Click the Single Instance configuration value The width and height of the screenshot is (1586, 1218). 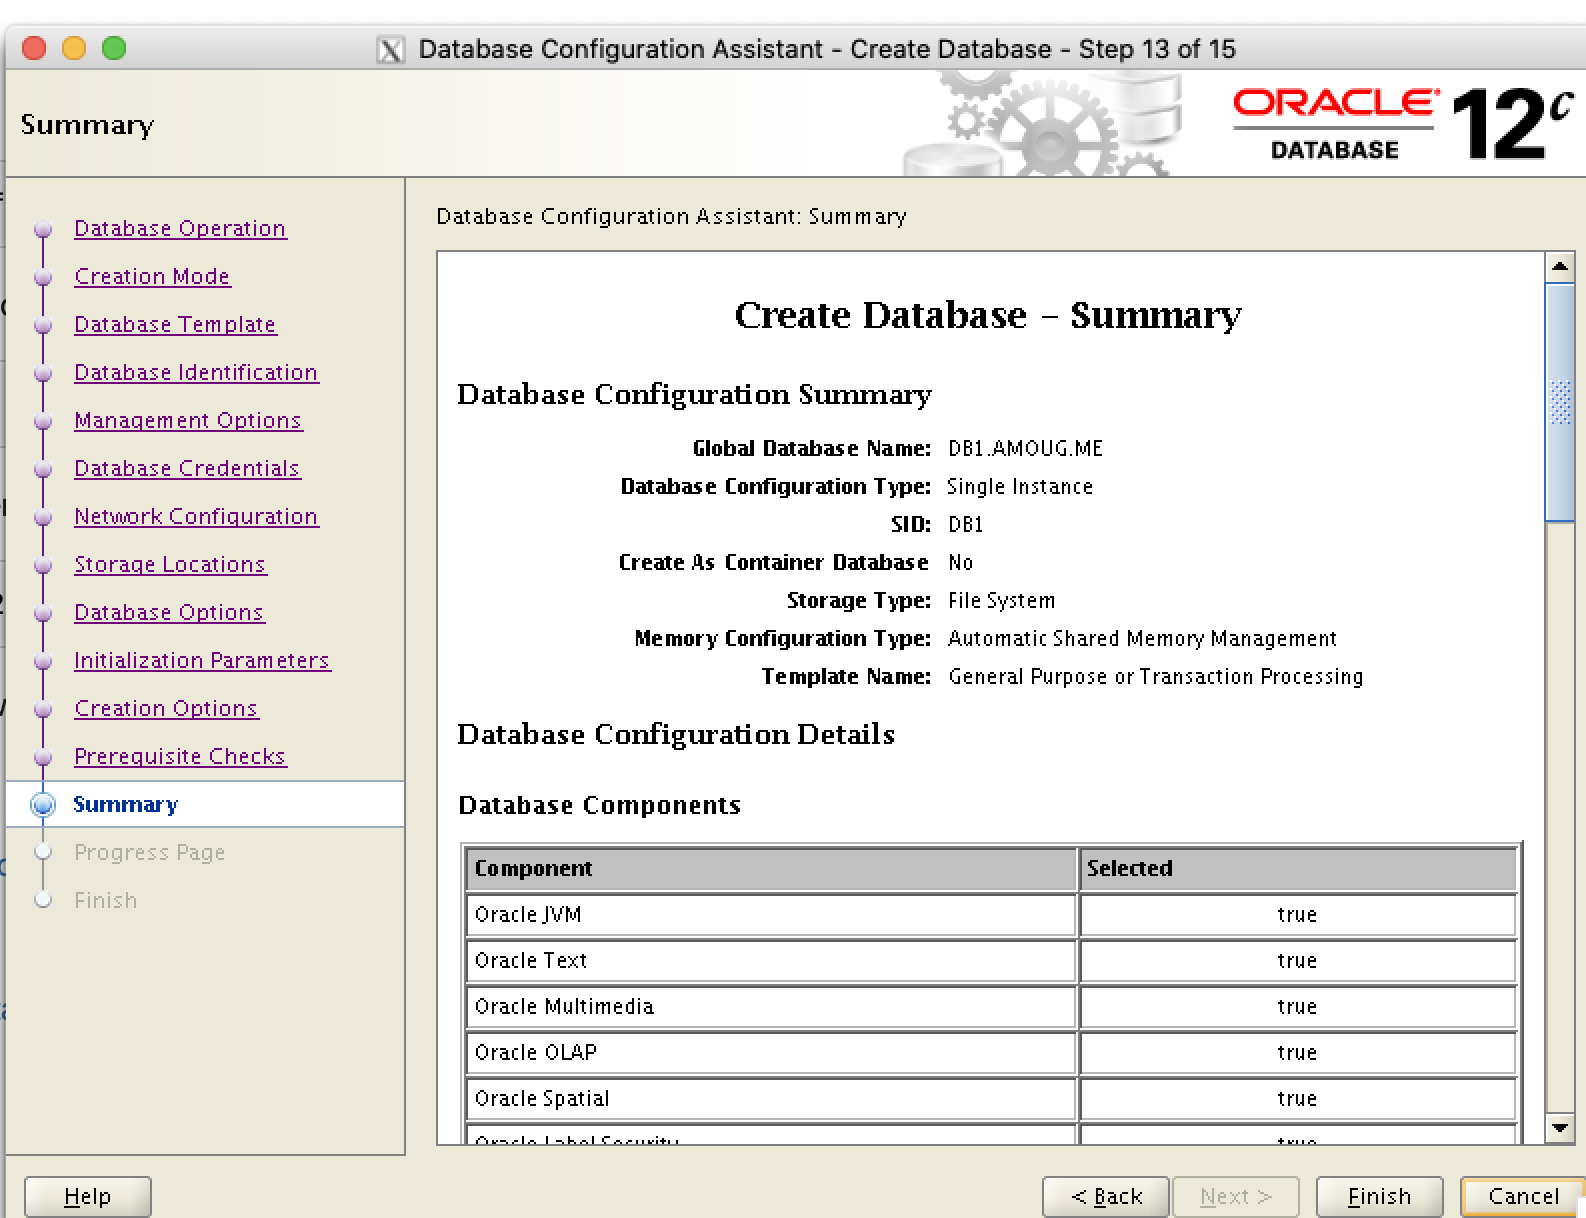tap(1020, 486)
